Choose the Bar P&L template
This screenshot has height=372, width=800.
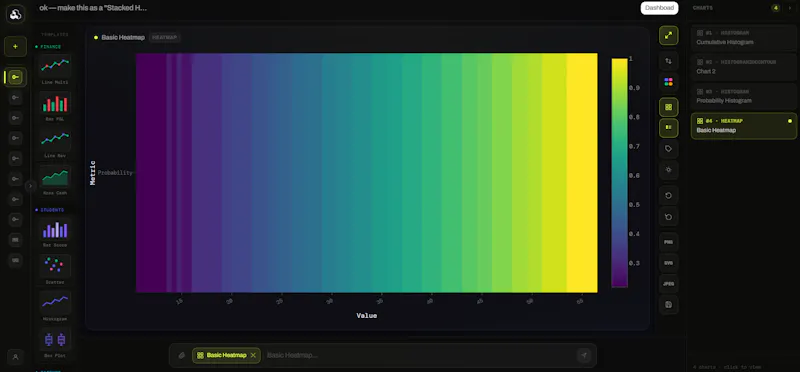(x=55, y=107)
